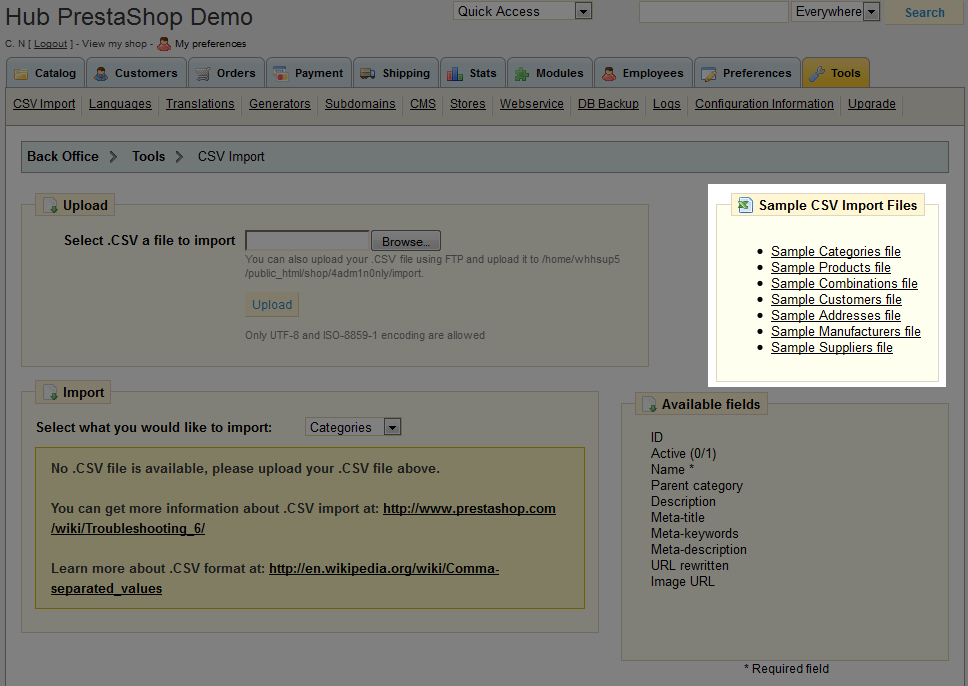The image size is (968, 686).
Task: Click the top search text field
Action: [x=713, y=12]
